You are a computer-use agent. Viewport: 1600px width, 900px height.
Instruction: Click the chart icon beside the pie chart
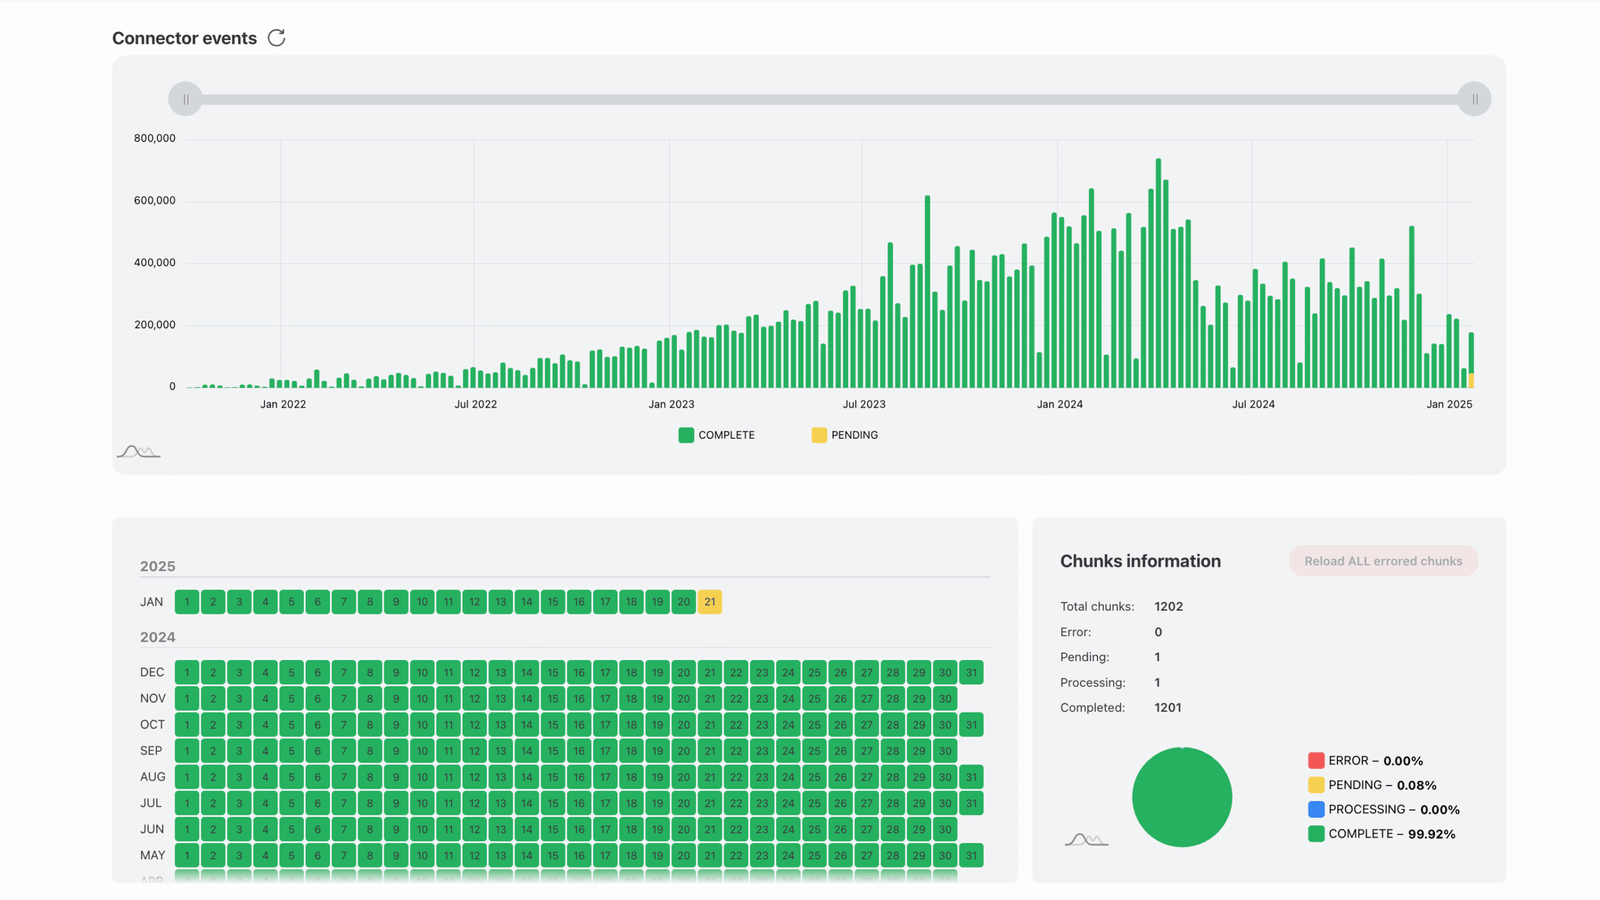pos(1086,839)
